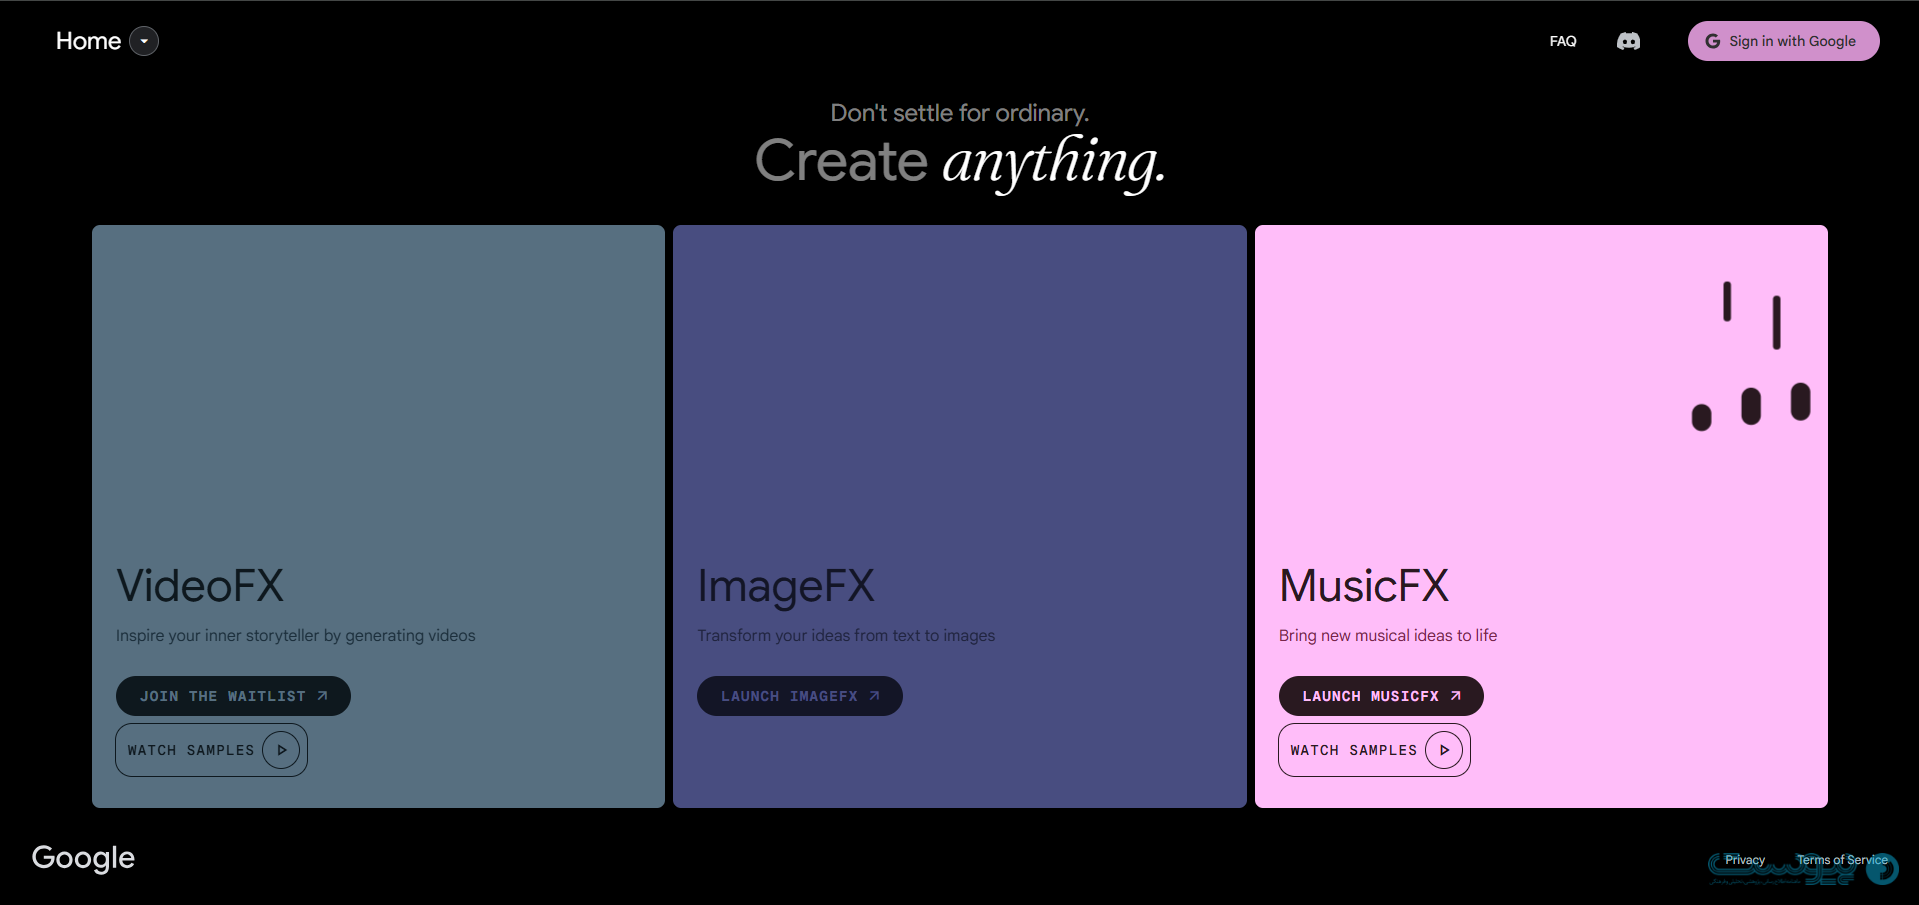Click the Home title in the header
The height and width of the screenshot is (905, 1919).
[x=88, y=41]
